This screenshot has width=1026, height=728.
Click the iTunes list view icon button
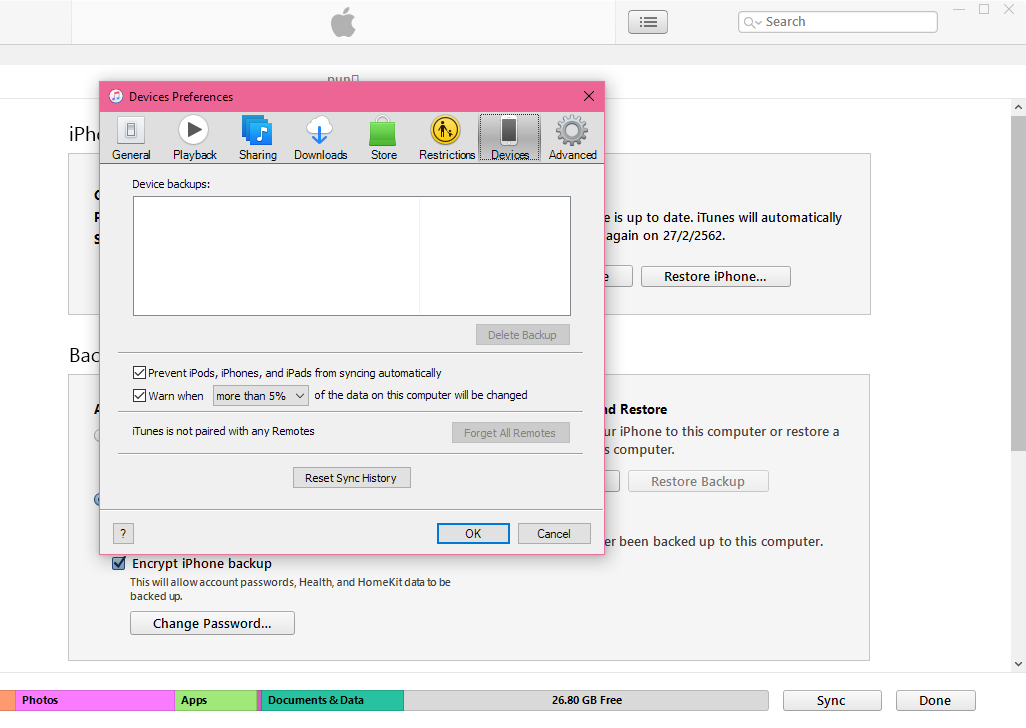(x=648, y=22)
